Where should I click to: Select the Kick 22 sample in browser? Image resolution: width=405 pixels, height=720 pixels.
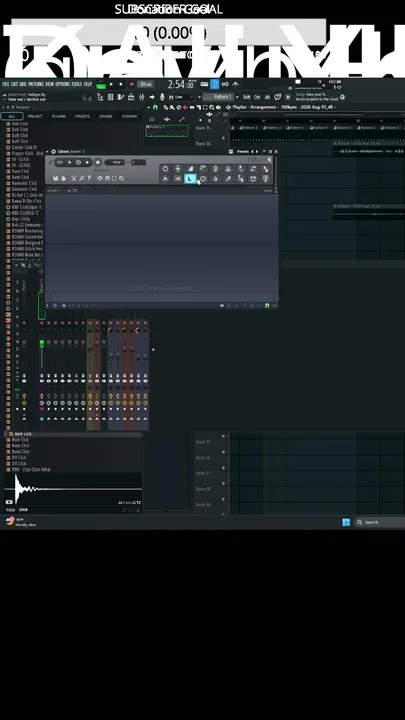[x=24, y=225]
